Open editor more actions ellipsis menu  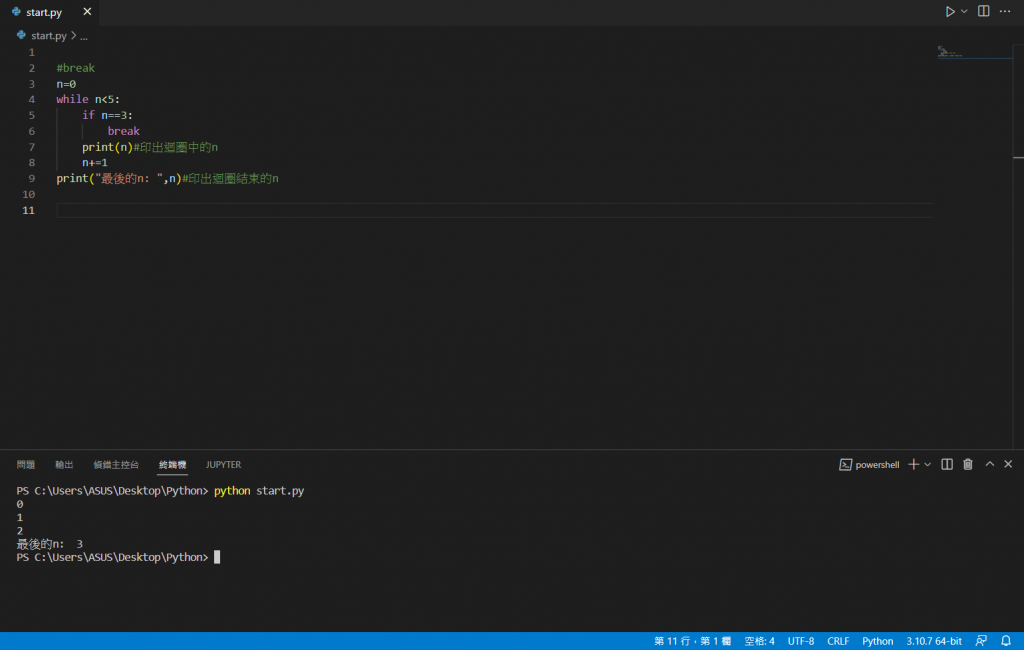(x=1004, y=12)
